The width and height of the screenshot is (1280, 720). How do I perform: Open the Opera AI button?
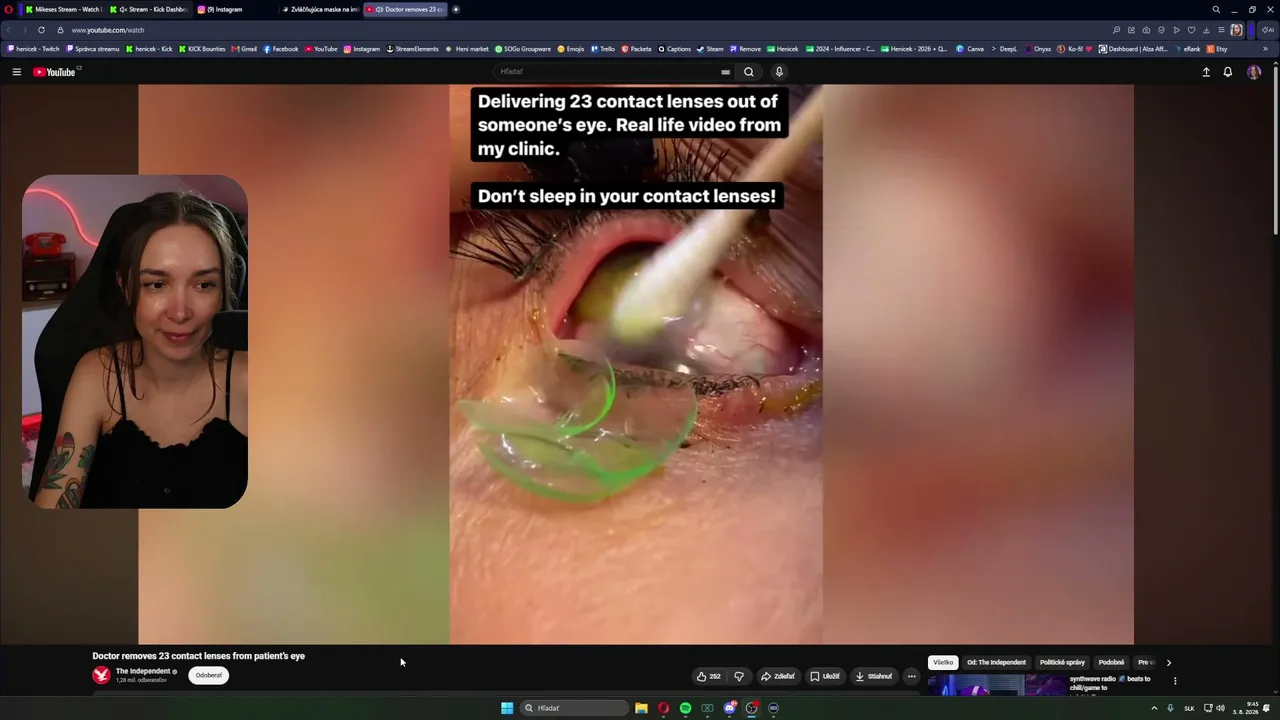click(1268, 30)
